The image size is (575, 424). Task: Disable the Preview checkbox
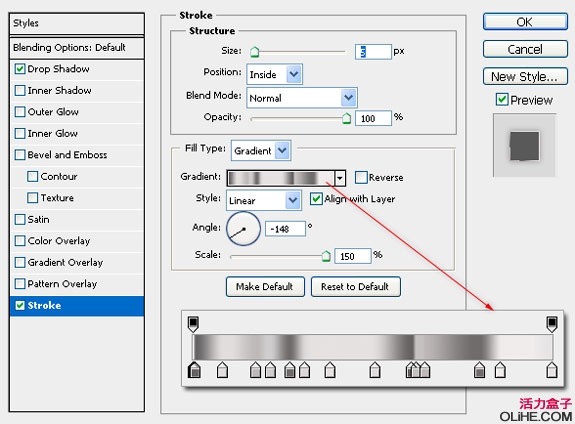(502, 99)
